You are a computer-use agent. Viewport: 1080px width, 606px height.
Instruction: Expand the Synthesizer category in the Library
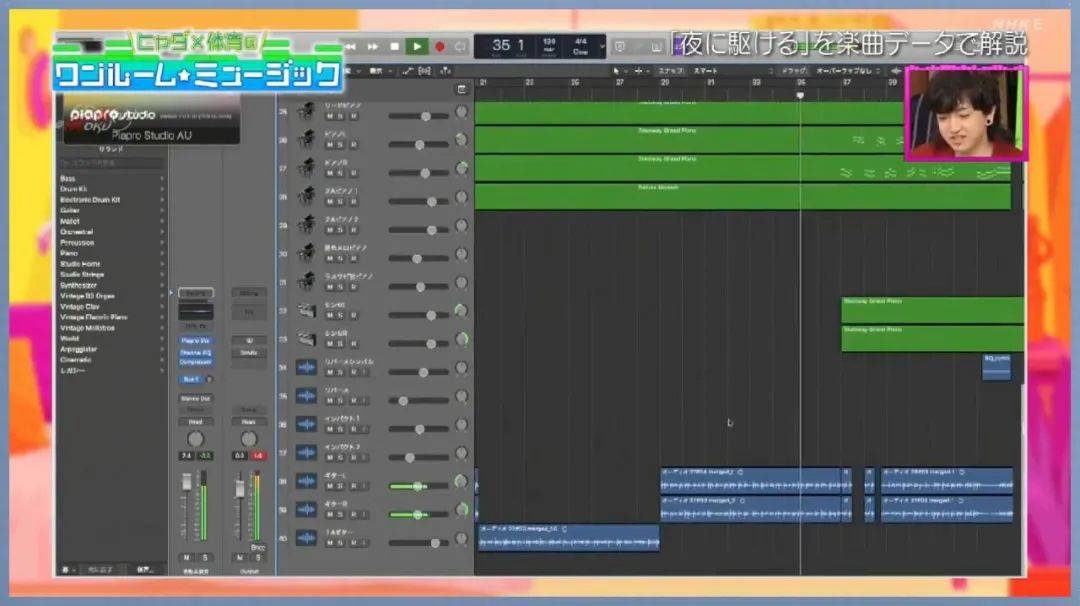[x=112, y=285]
